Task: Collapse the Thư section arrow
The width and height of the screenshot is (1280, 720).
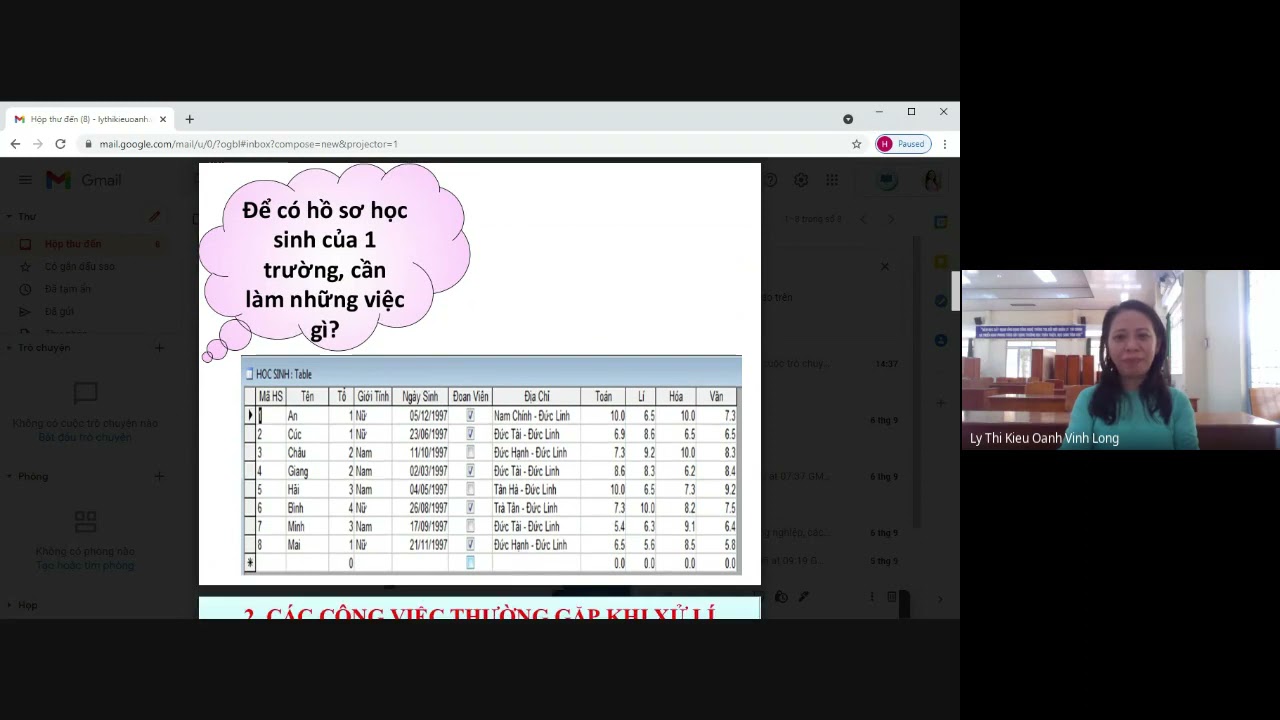Action: [9, 216]
